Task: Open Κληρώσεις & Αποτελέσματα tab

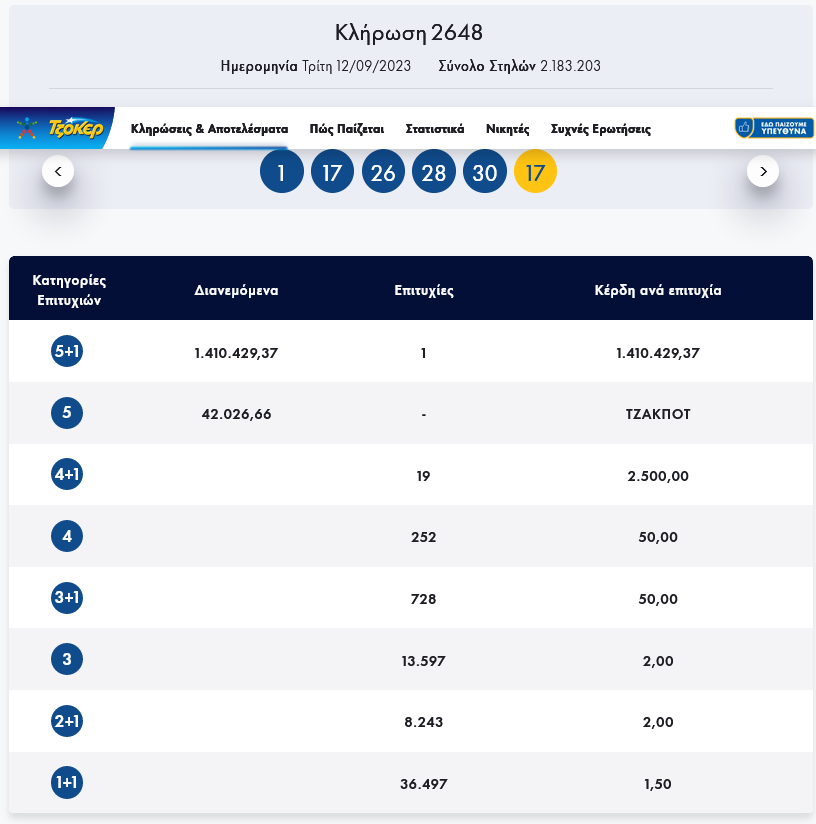Action: tap(209, 129)
